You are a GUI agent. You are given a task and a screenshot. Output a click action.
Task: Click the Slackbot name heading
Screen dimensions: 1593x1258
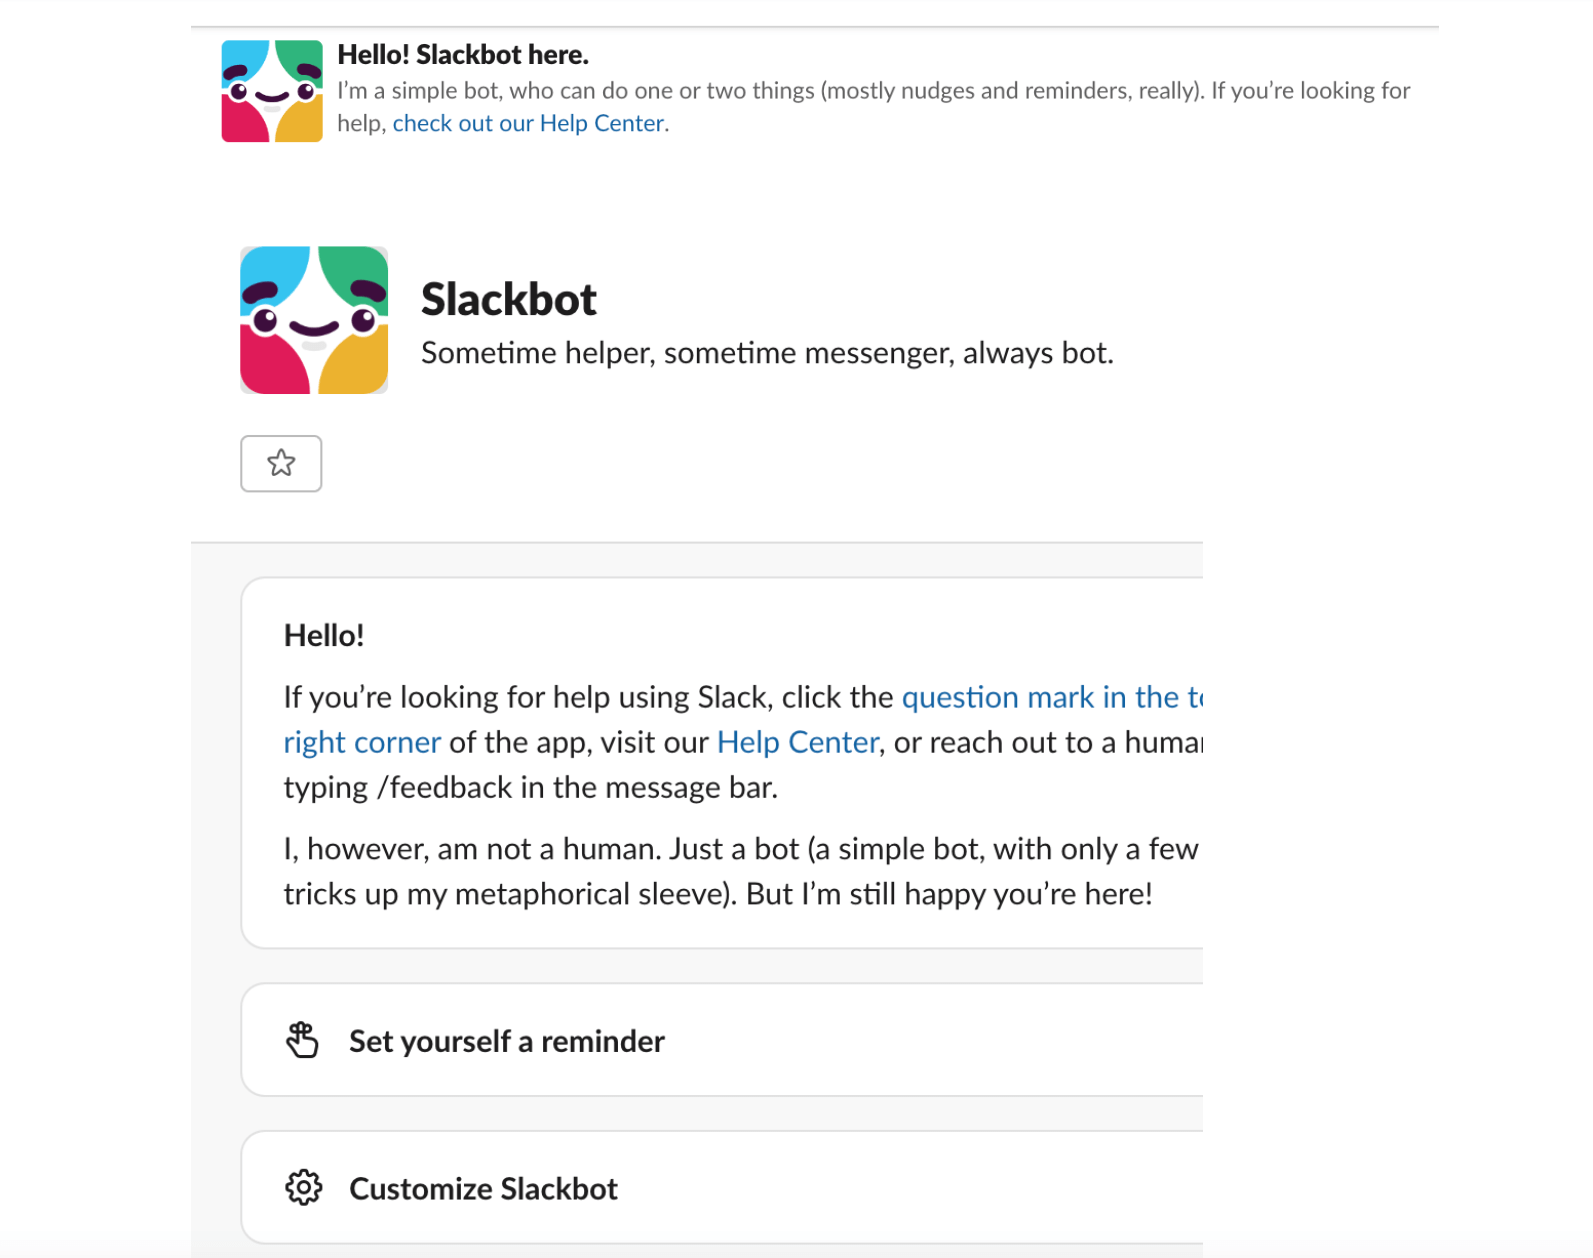tap(509, 298)
